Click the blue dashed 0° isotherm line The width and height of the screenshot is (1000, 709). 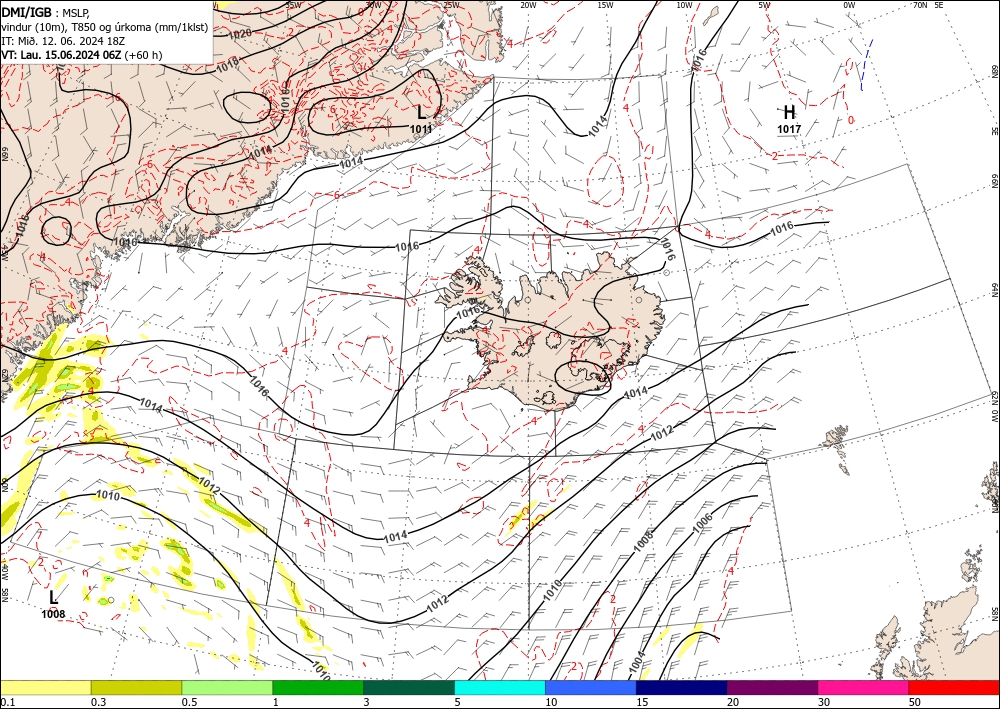coord(865,65)
